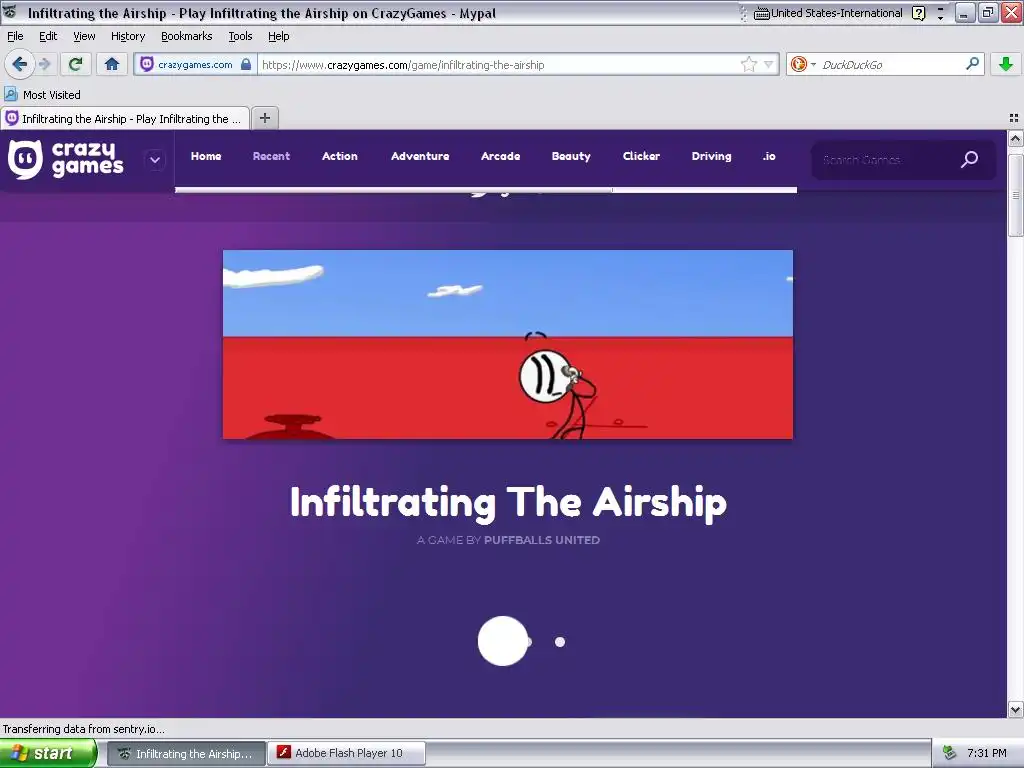The image size is (1024, 768).
Task: Open the Beauty category
Action: click(571, 156)
